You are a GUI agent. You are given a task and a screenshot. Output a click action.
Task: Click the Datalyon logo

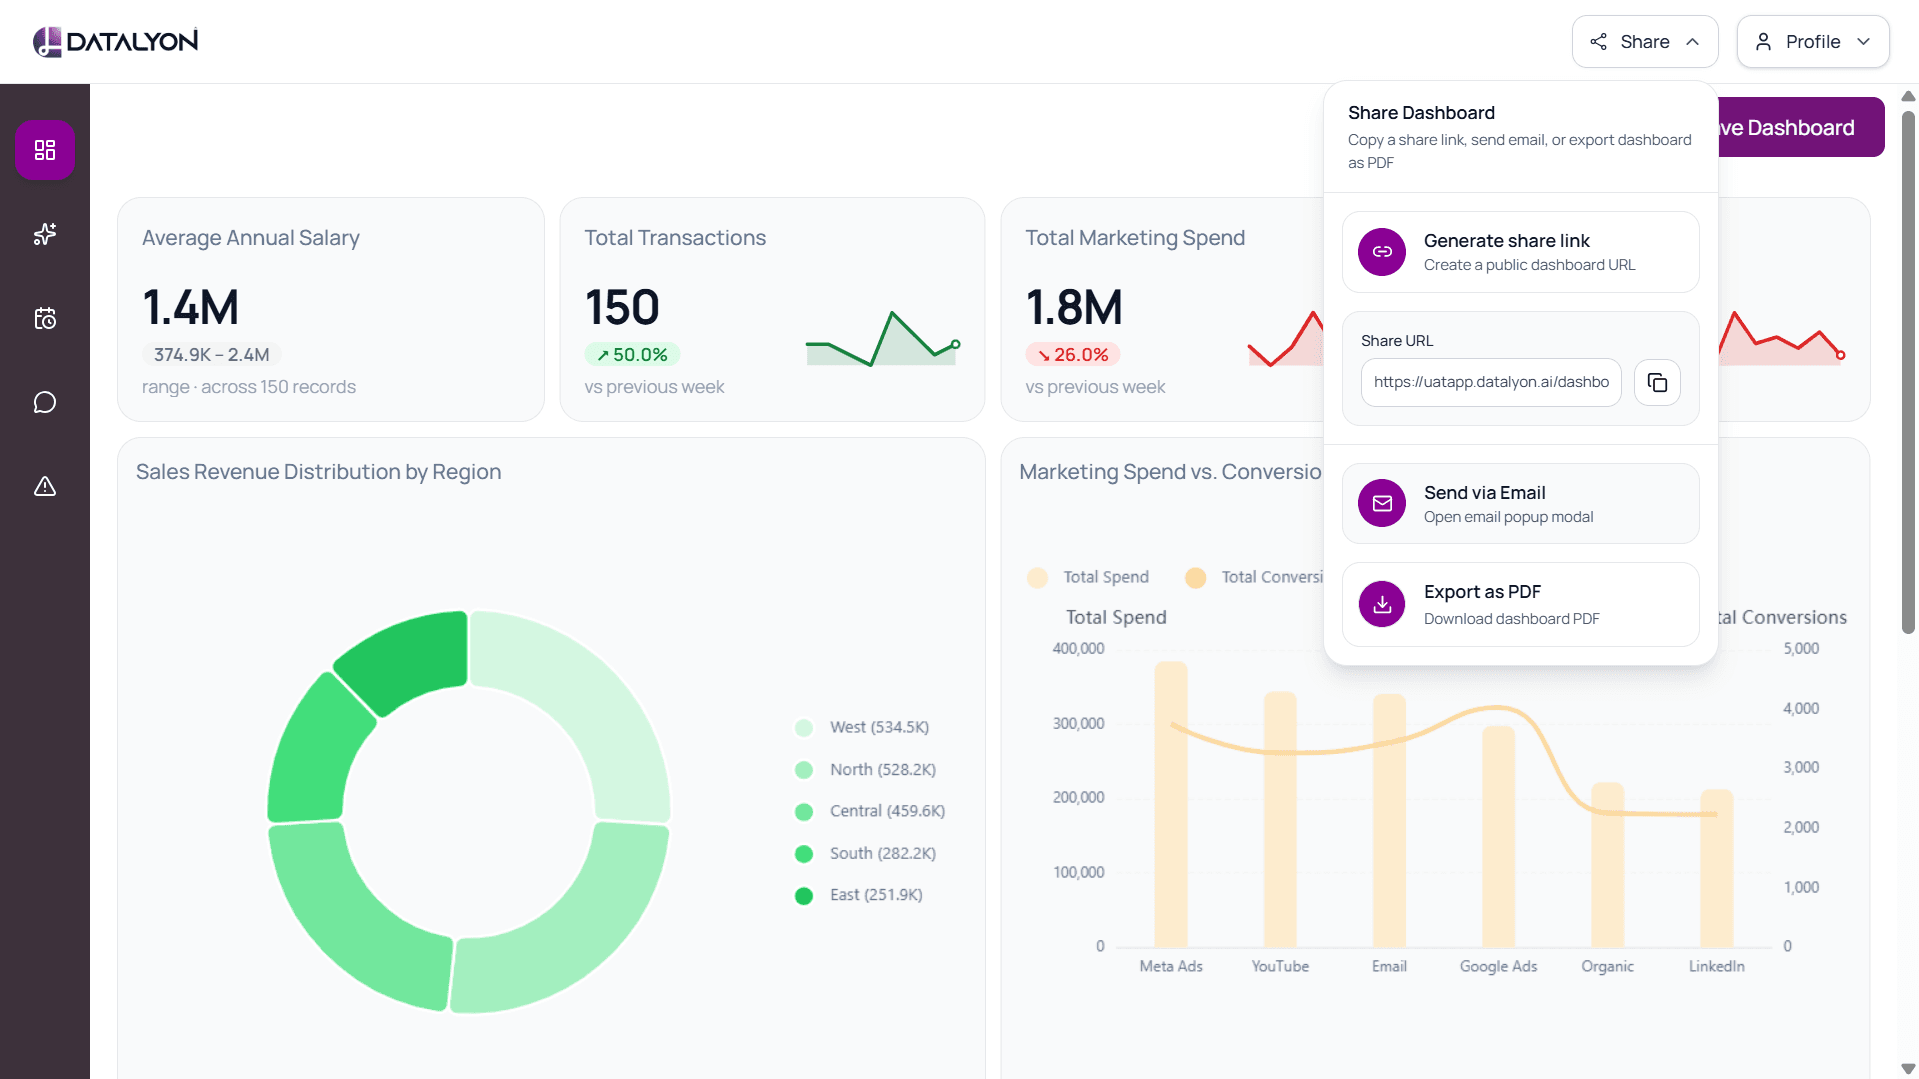[x=115, y=41]
